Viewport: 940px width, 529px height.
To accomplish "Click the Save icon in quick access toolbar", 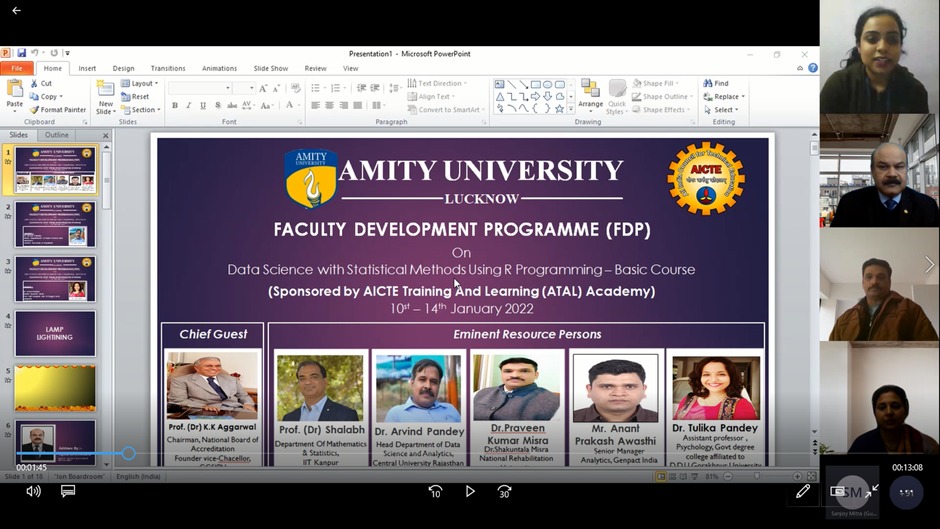I will pyautogui.click(x=21, y=53).
